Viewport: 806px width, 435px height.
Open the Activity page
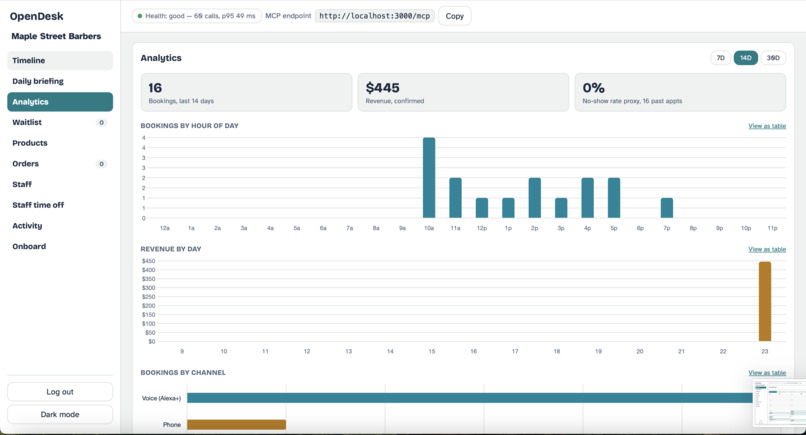(x=60, y=225)
